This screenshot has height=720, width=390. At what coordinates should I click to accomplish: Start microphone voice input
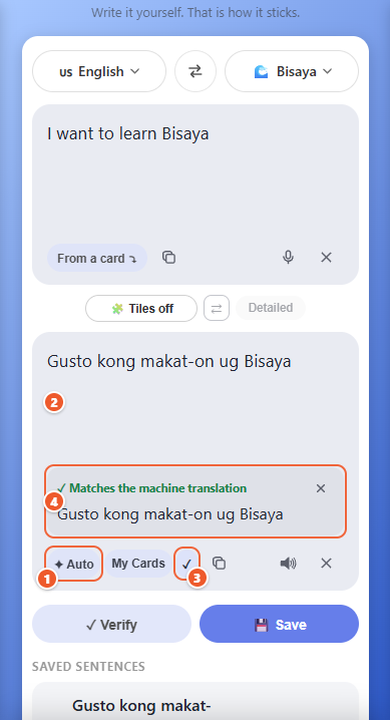click(288, 257)
